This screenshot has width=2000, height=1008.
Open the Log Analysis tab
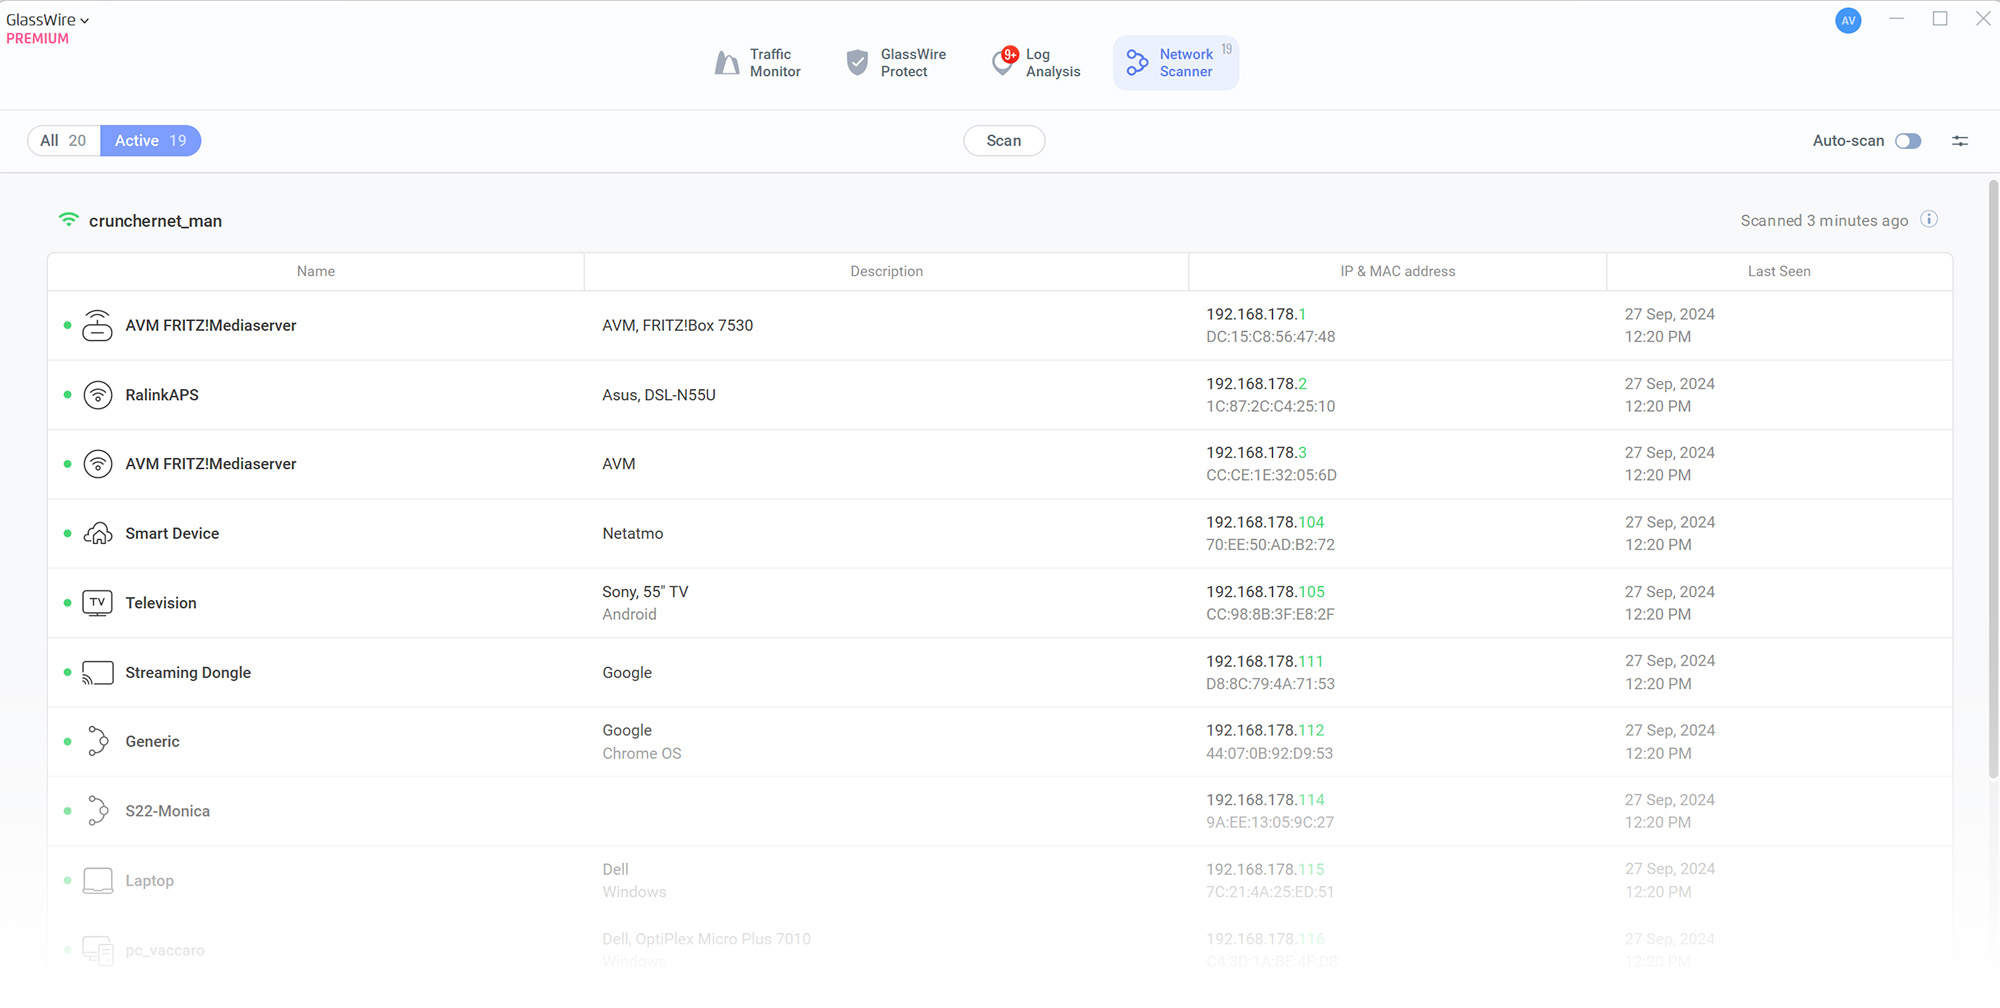pos(1036,63)
